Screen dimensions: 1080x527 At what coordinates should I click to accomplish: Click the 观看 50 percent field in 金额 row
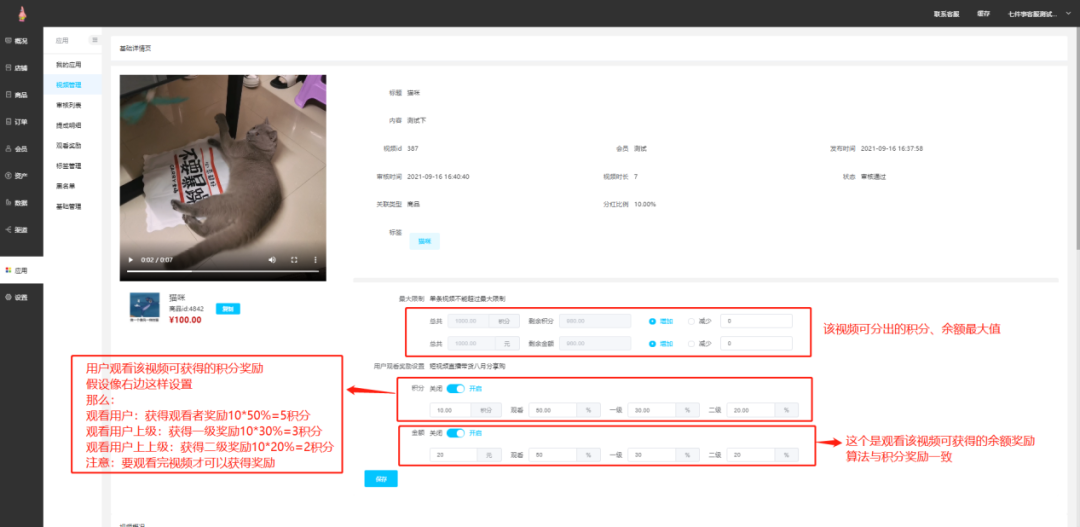[553, 455]
